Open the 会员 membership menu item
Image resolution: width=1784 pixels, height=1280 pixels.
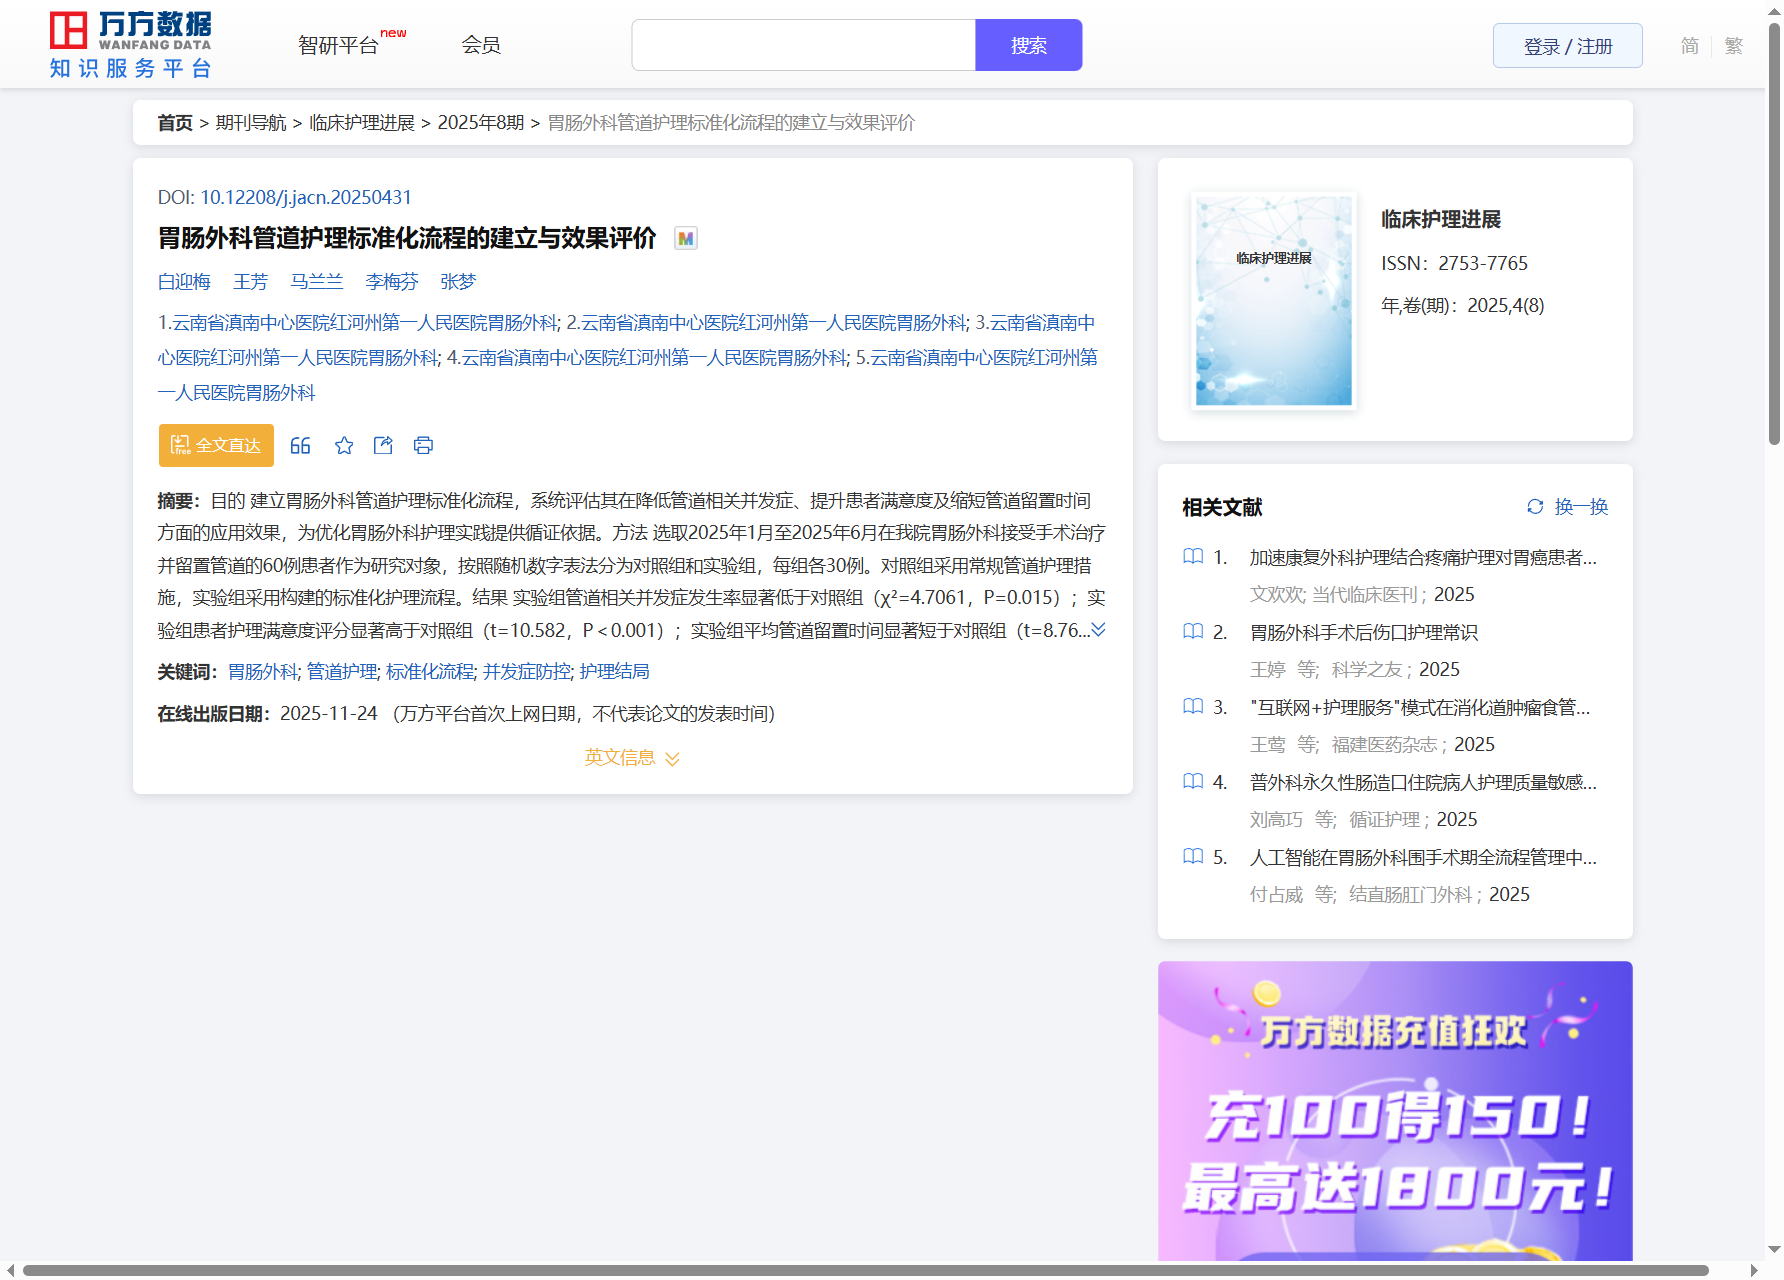click(x=481, y=46)
